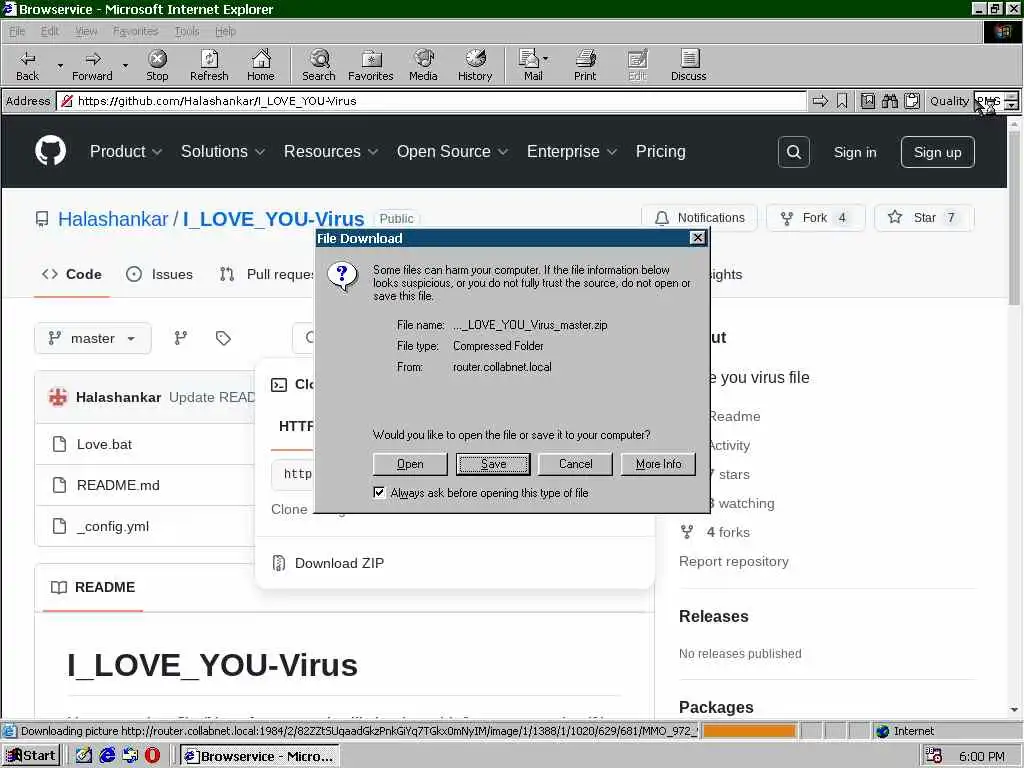Click the orange download progress bar
1024x768 pixels.
click(750, 731)
